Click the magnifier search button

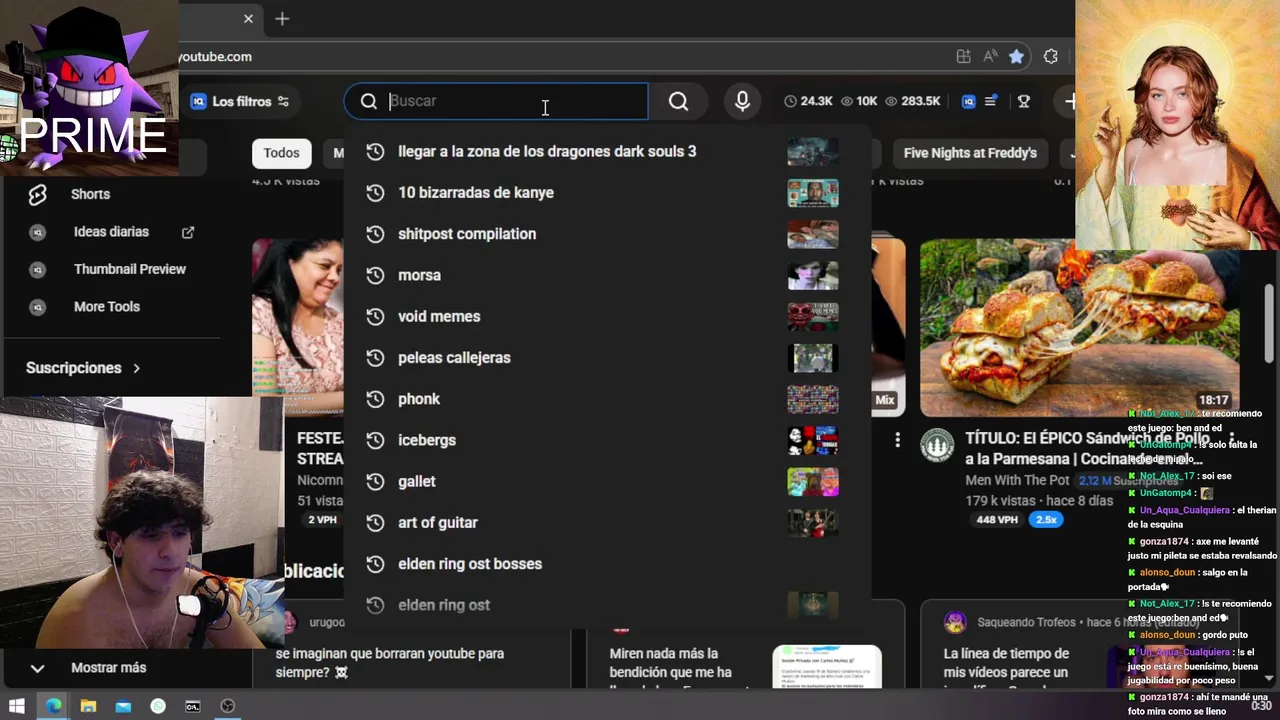tap(678, 101)
